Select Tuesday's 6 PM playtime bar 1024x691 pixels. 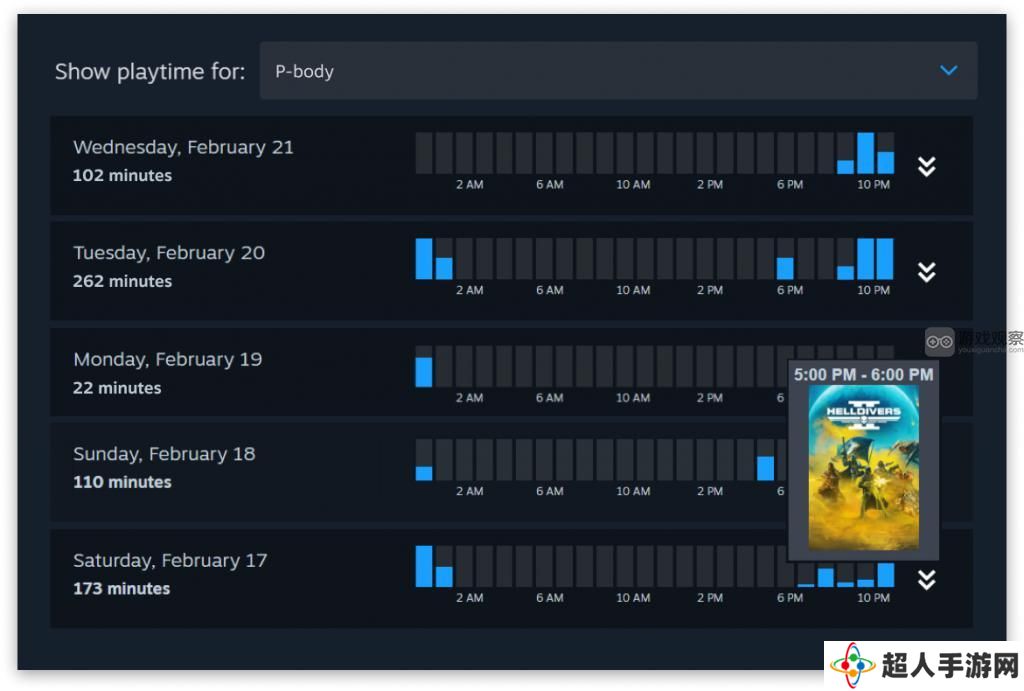point(785,268)
